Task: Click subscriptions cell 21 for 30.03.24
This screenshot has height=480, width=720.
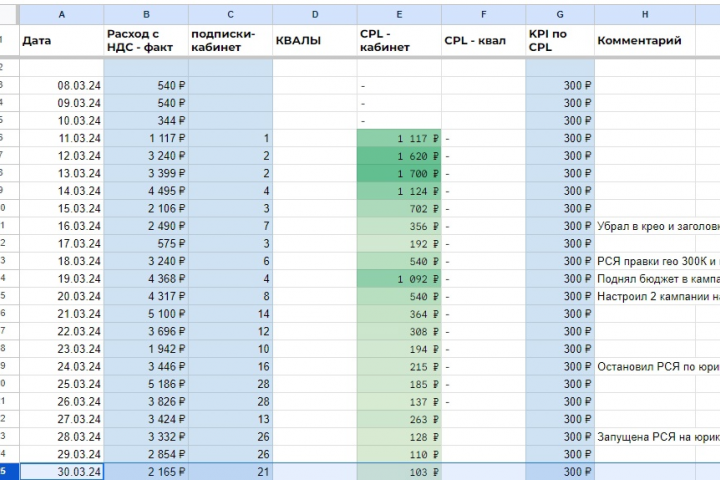Action: (x=231, y=472)
